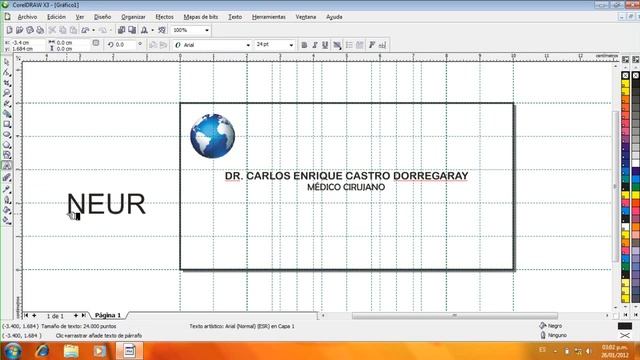The width and height of the screenshot is (640, 360).
Task: Open the Fill tool flyout
Action: tap(7, 210)
